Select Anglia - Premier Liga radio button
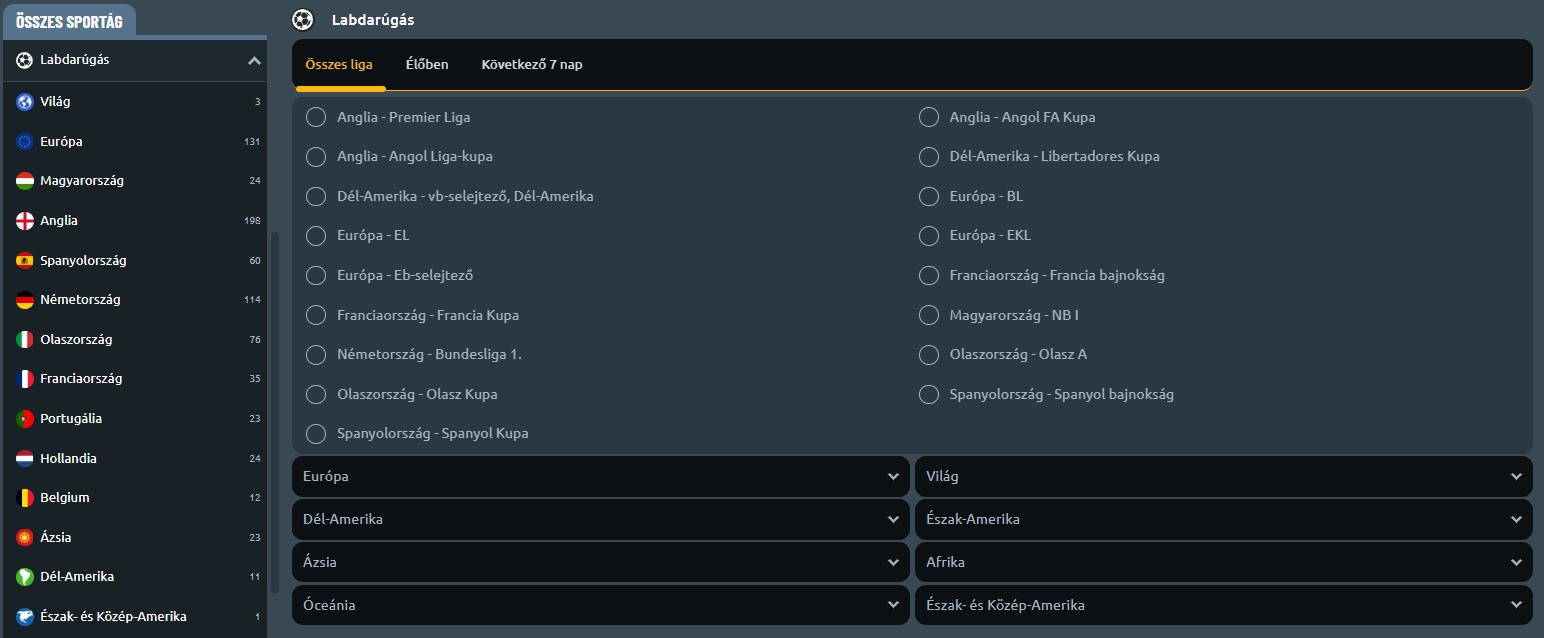The height and width of the screenshot is (638, 1544). (316, 117)
